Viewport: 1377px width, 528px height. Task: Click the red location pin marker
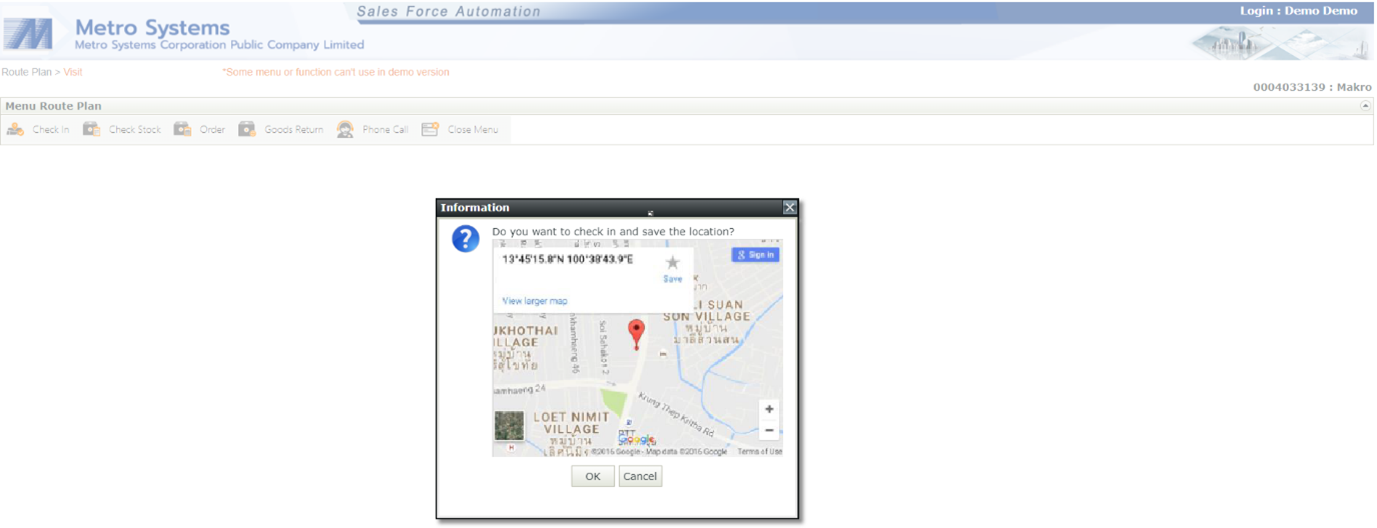pyautogui.click(x=636, y=334)
